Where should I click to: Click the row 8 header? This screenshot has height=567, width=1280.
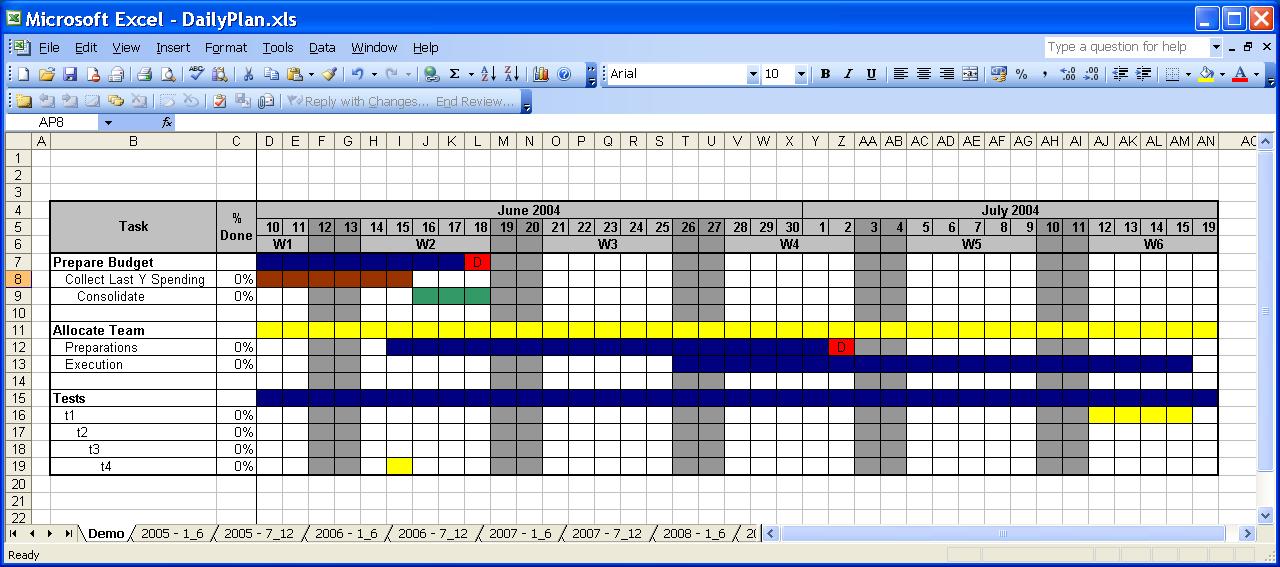[x=16, y=280]
